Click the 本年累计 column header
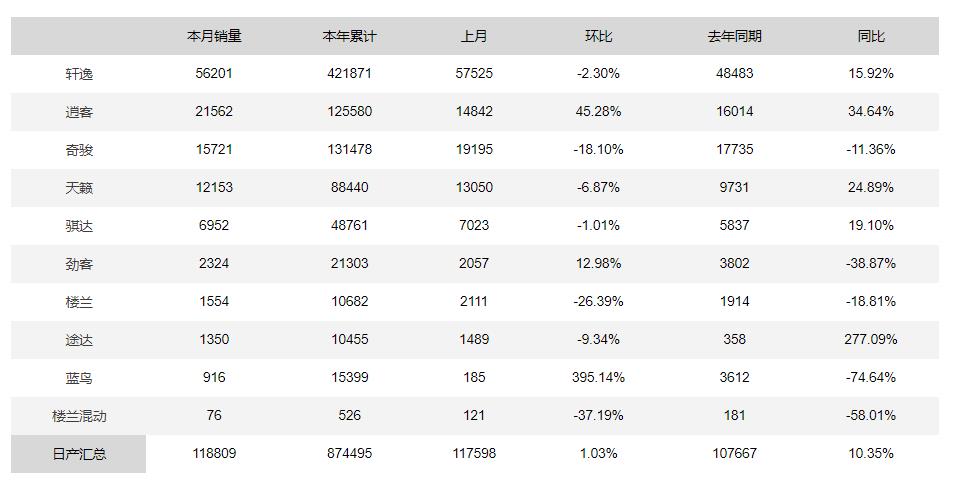Viewport: 953px width, 485px height. (x=349, y=36)
